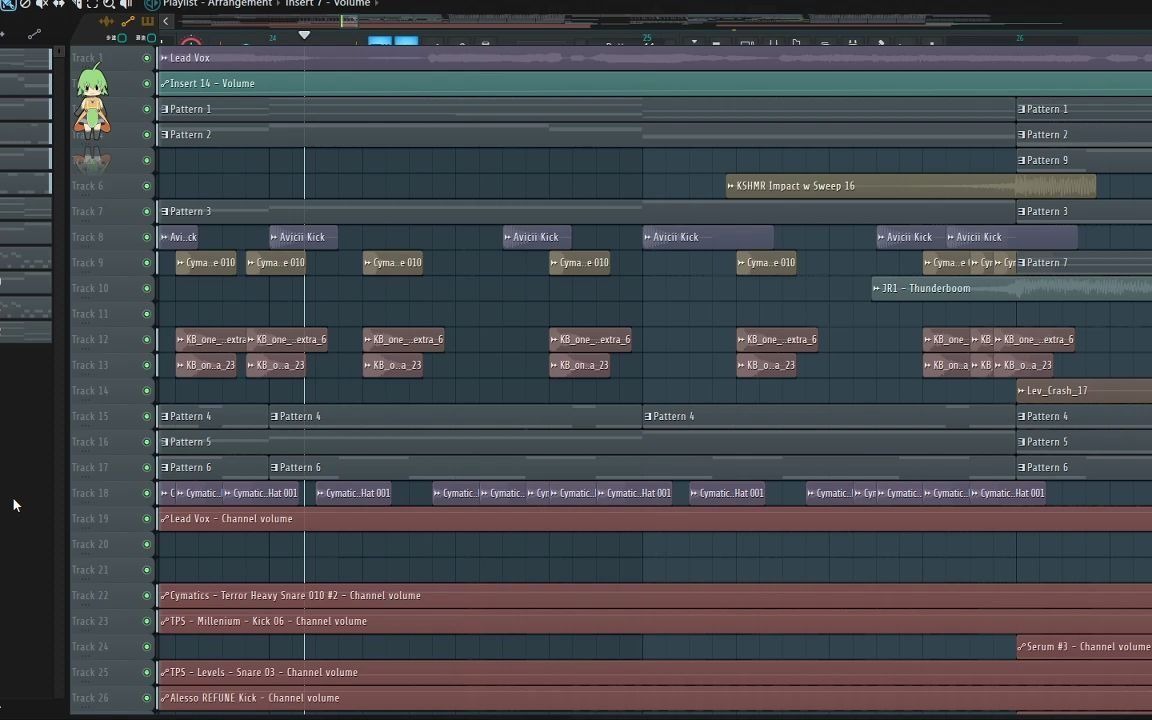Mute Track 10 with its green switch

click(146, 288)
